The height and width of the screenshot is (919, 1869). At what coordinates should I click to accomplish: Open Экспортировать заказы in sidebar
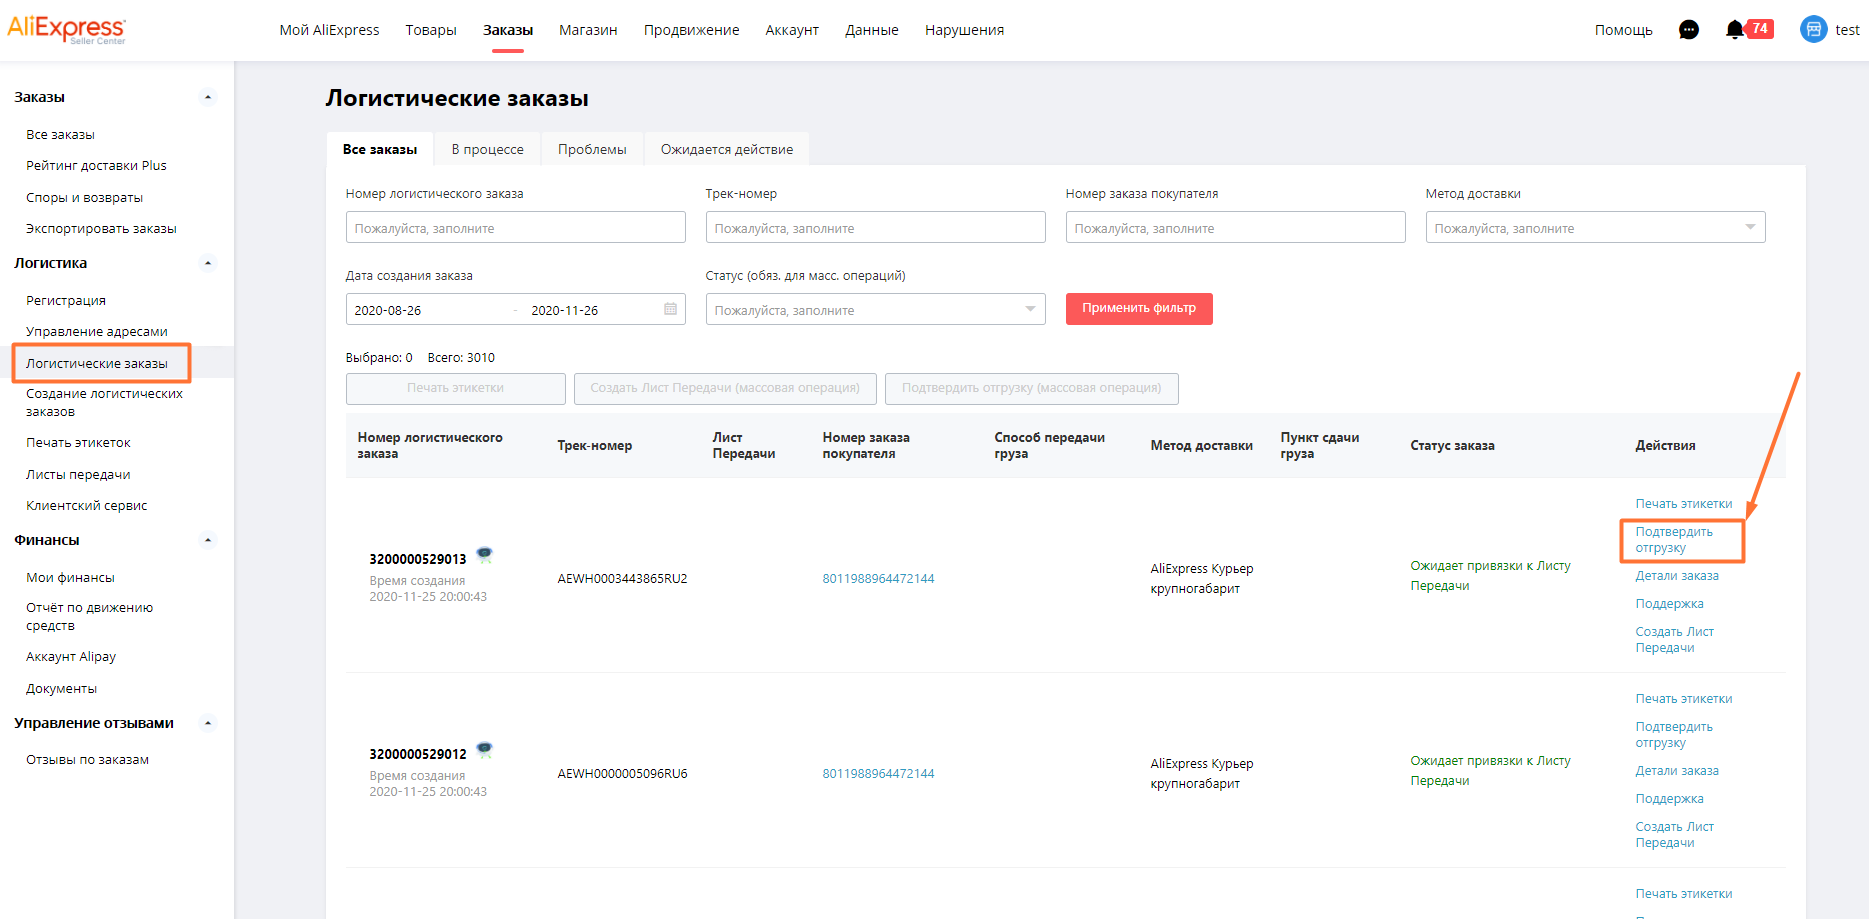[101, 228]
